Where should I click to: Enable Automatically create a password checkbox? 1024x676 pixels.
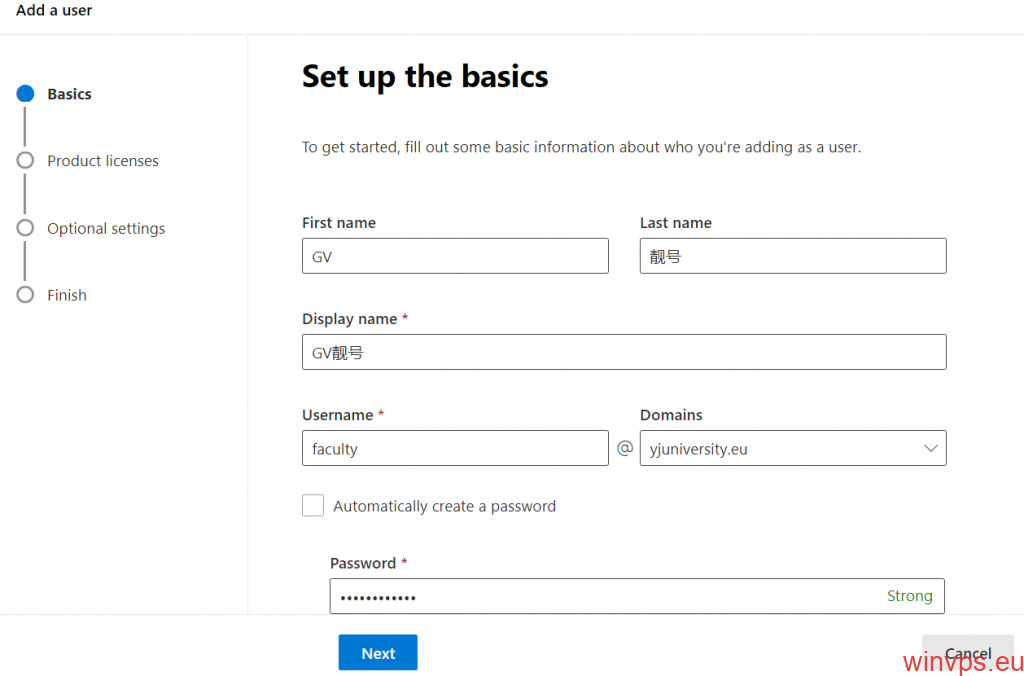(x=313, y=506)
